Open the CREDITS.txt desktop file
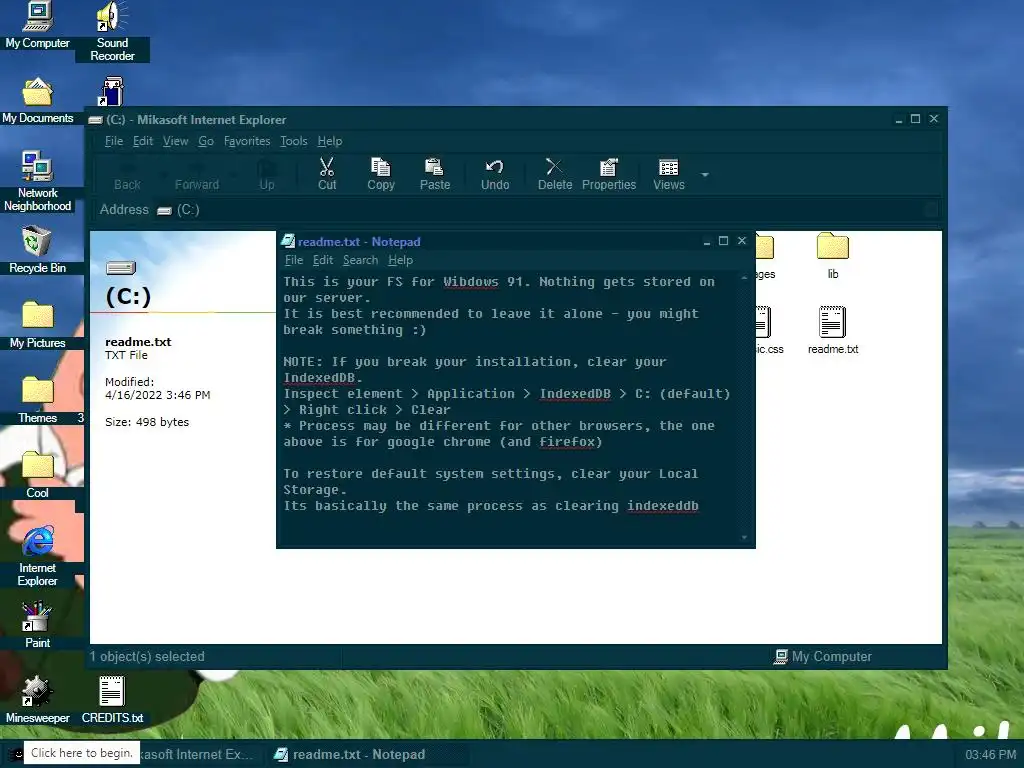 pyautogui.click(x=112, y=700)
